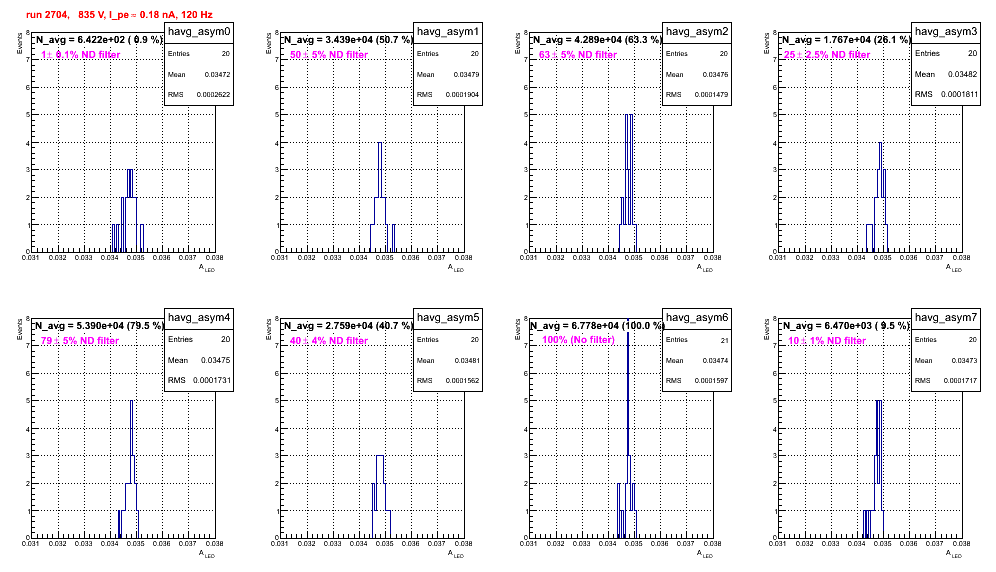Select the havg_asym5 stats box title
The image size is (996, 572).
click(x=448, y=318)
